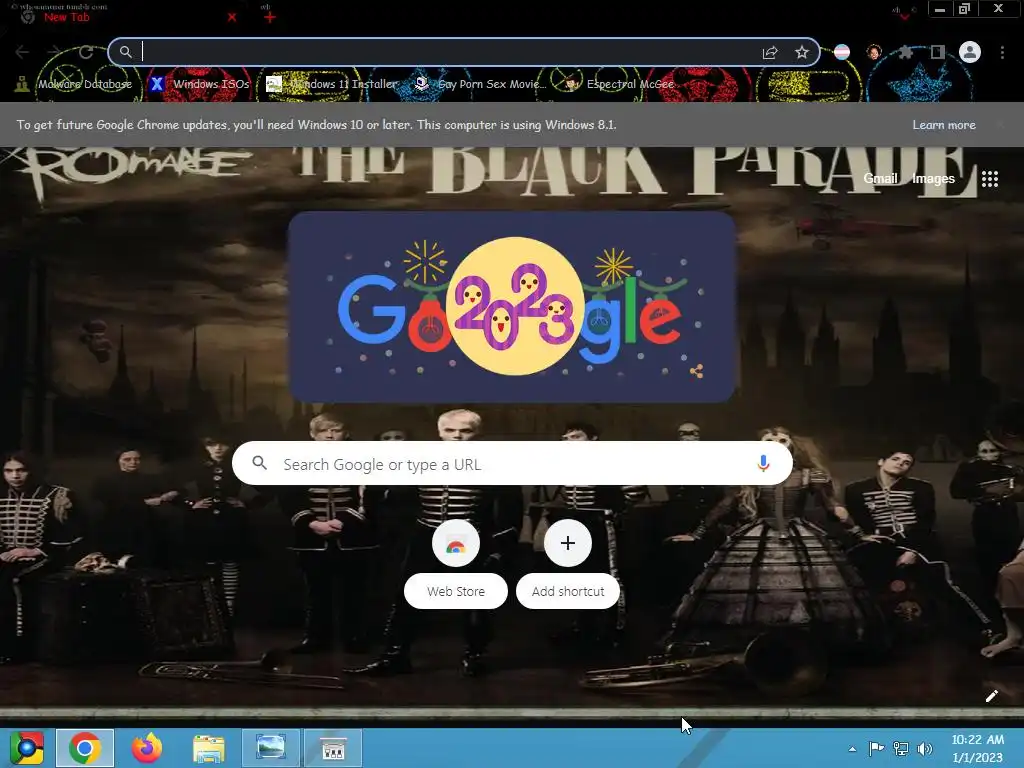Open the Chrome profile avatar
Screen dimensions: 1024x768
coord(970,52)
